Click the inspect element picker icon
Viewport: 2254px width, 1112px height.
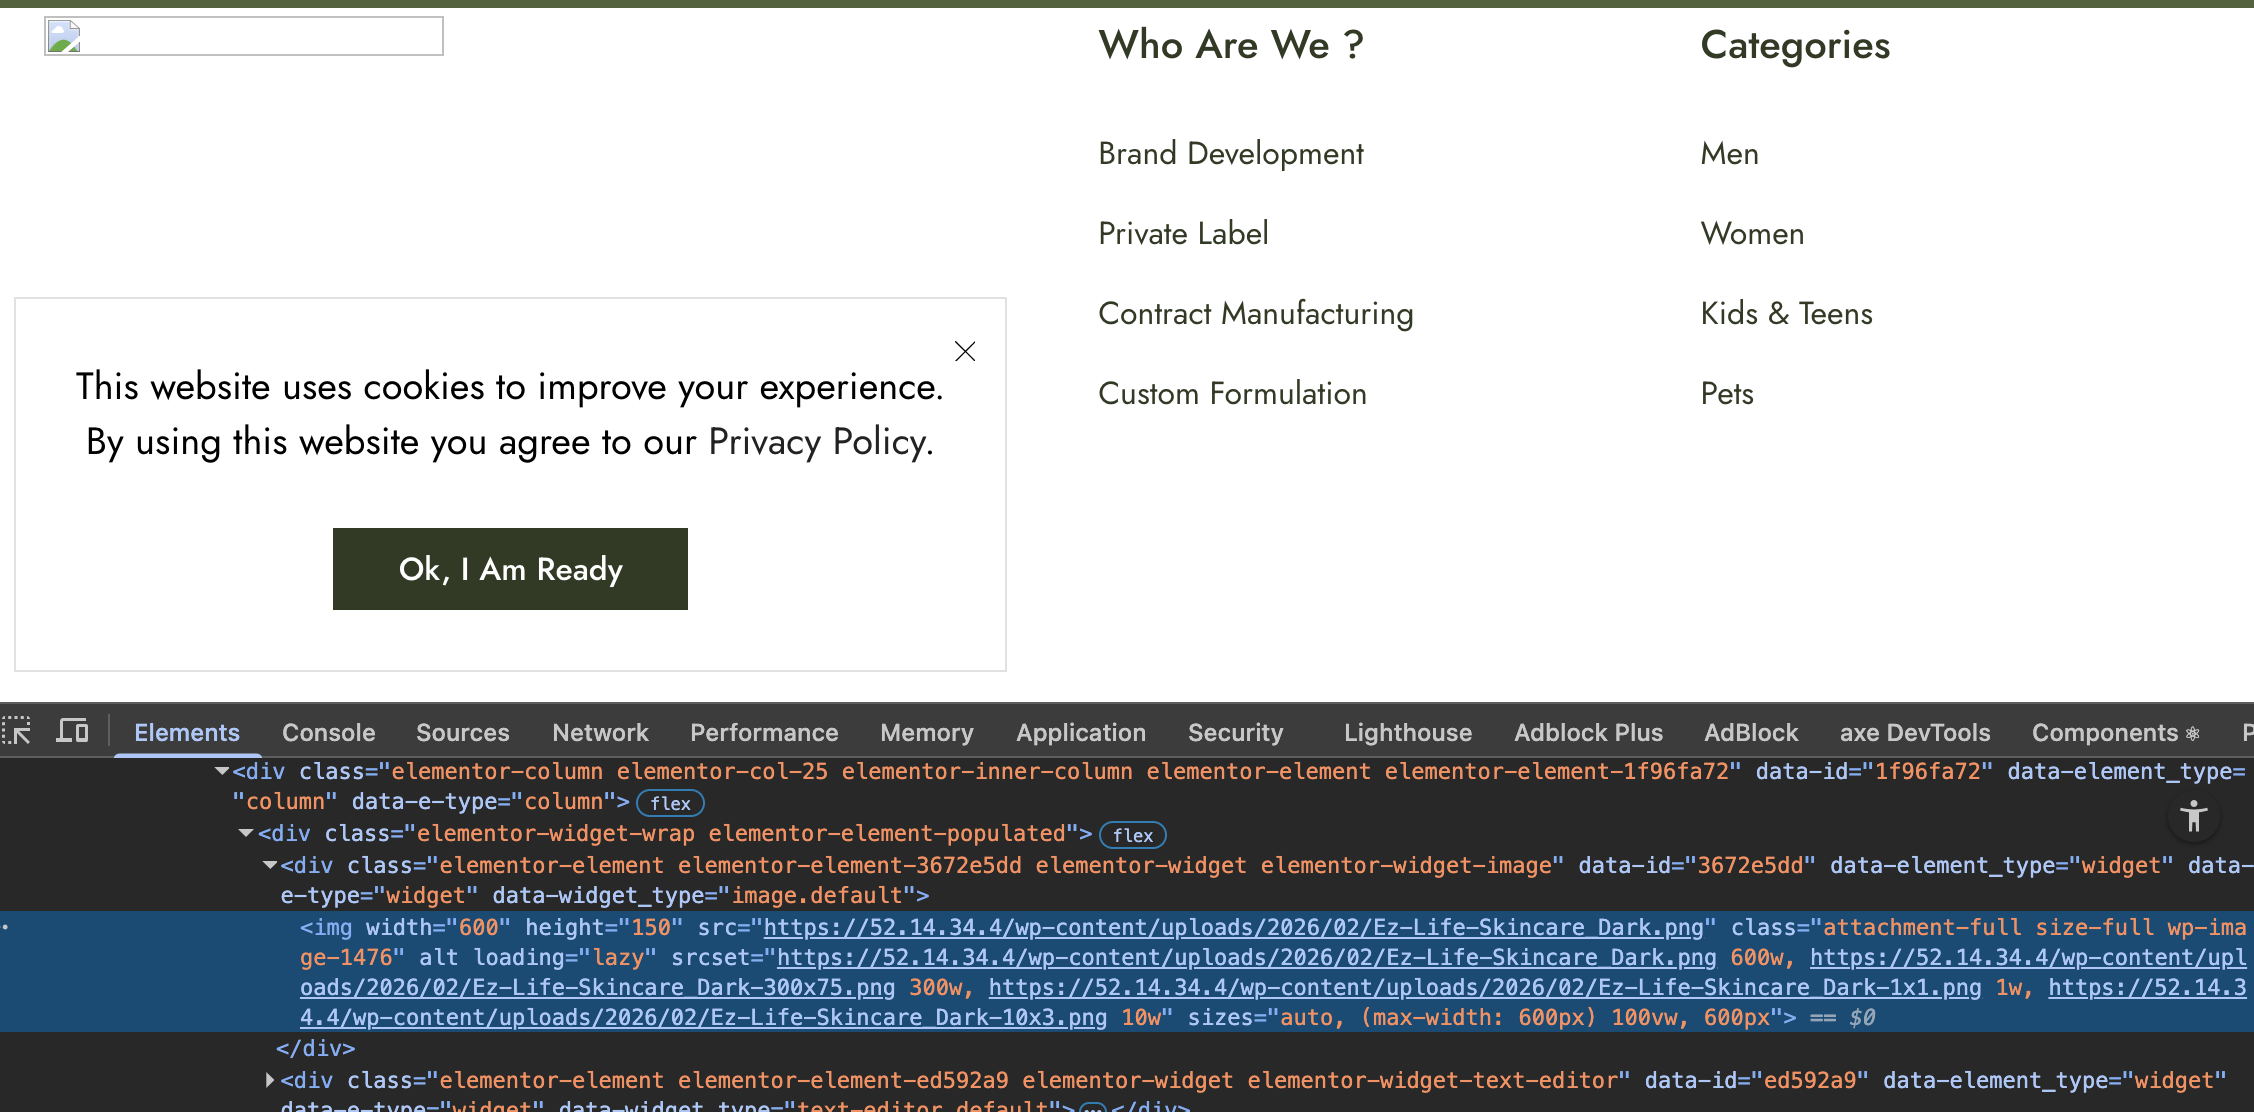(17, 731)
